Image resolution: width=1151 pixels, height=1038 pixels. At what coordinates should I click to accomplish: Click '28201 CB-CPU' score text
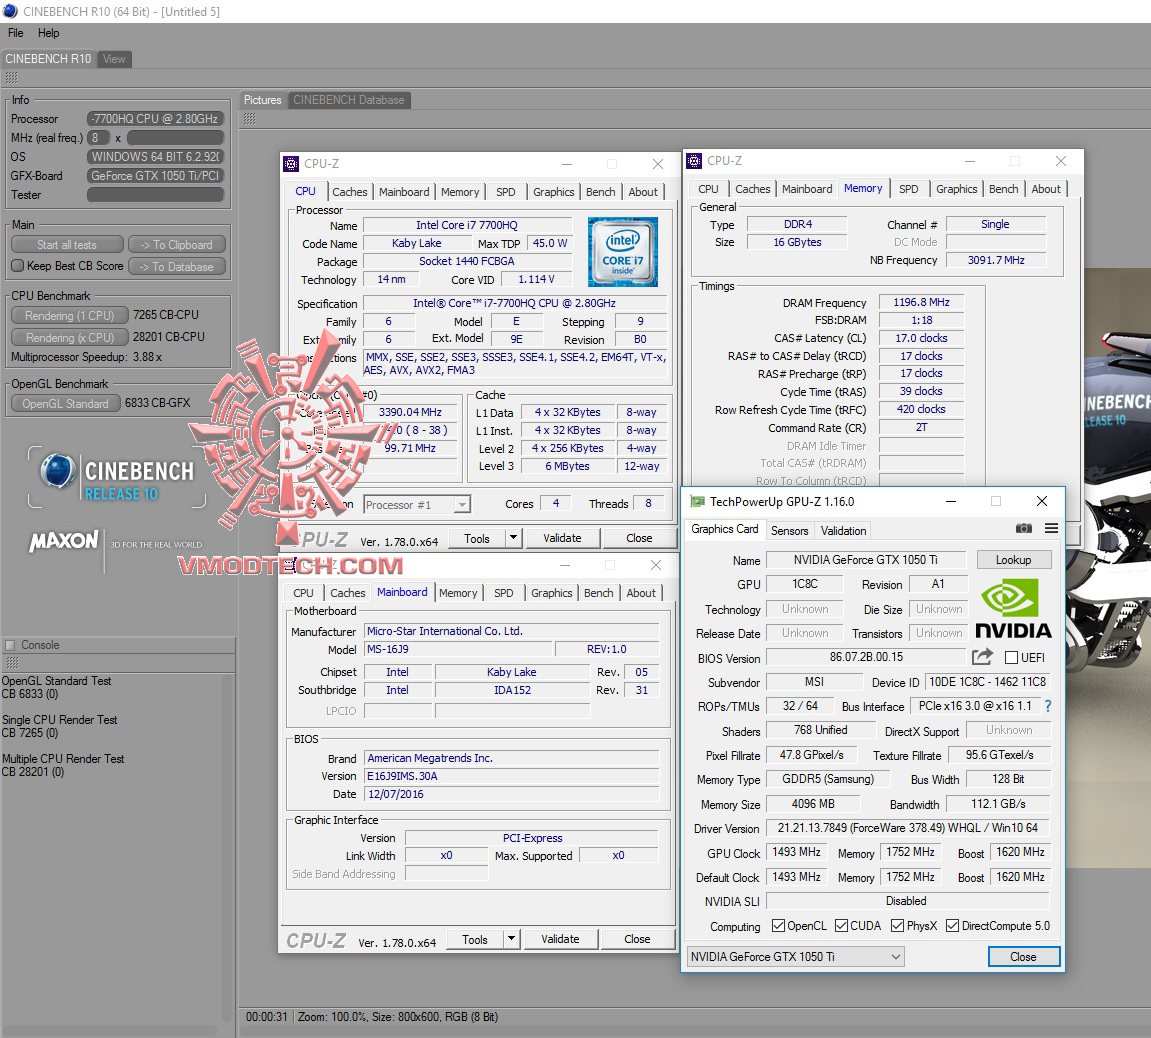(x=169, y=336)
